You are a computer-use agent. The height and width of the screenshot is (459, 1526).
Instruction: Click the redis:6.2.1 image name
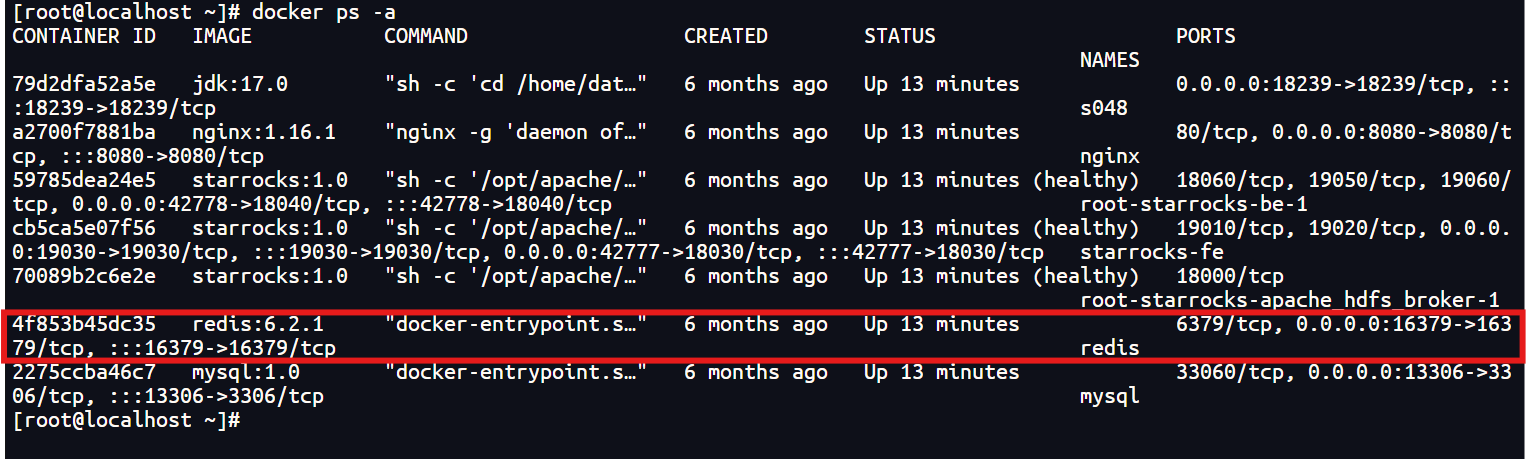click(258, 324)
